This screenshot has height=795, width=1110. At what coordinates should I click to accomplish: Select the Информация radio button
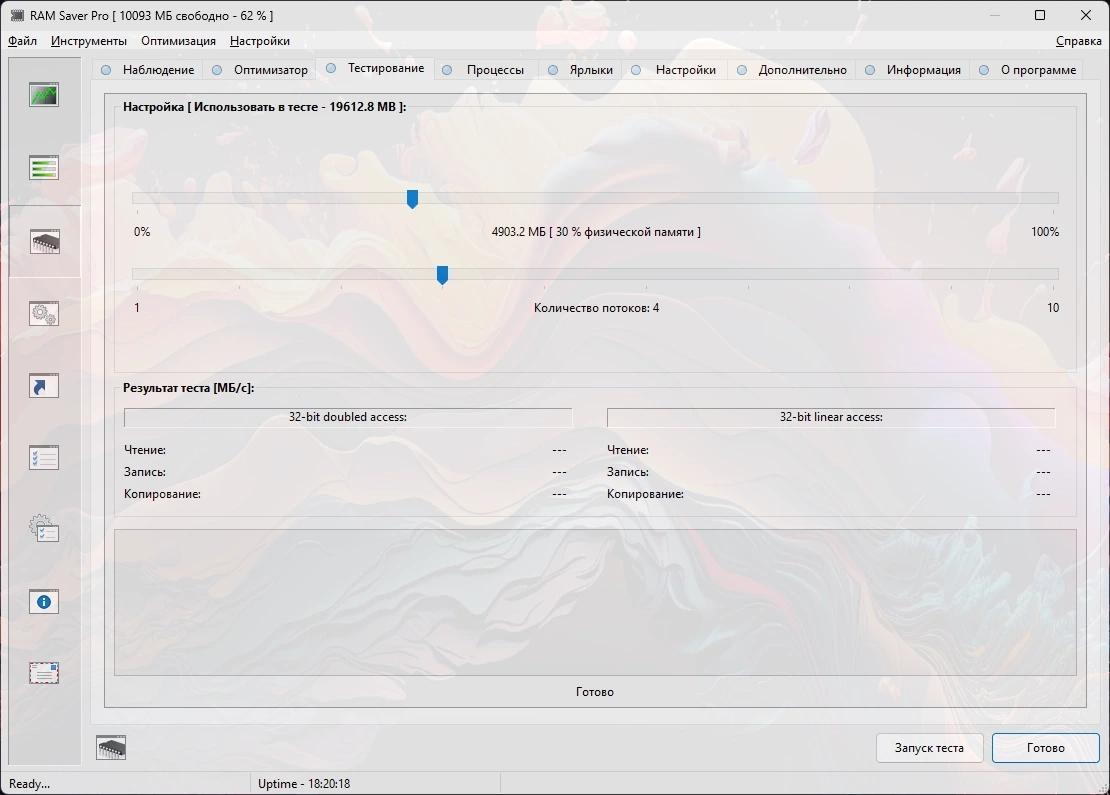click(870, 70)
